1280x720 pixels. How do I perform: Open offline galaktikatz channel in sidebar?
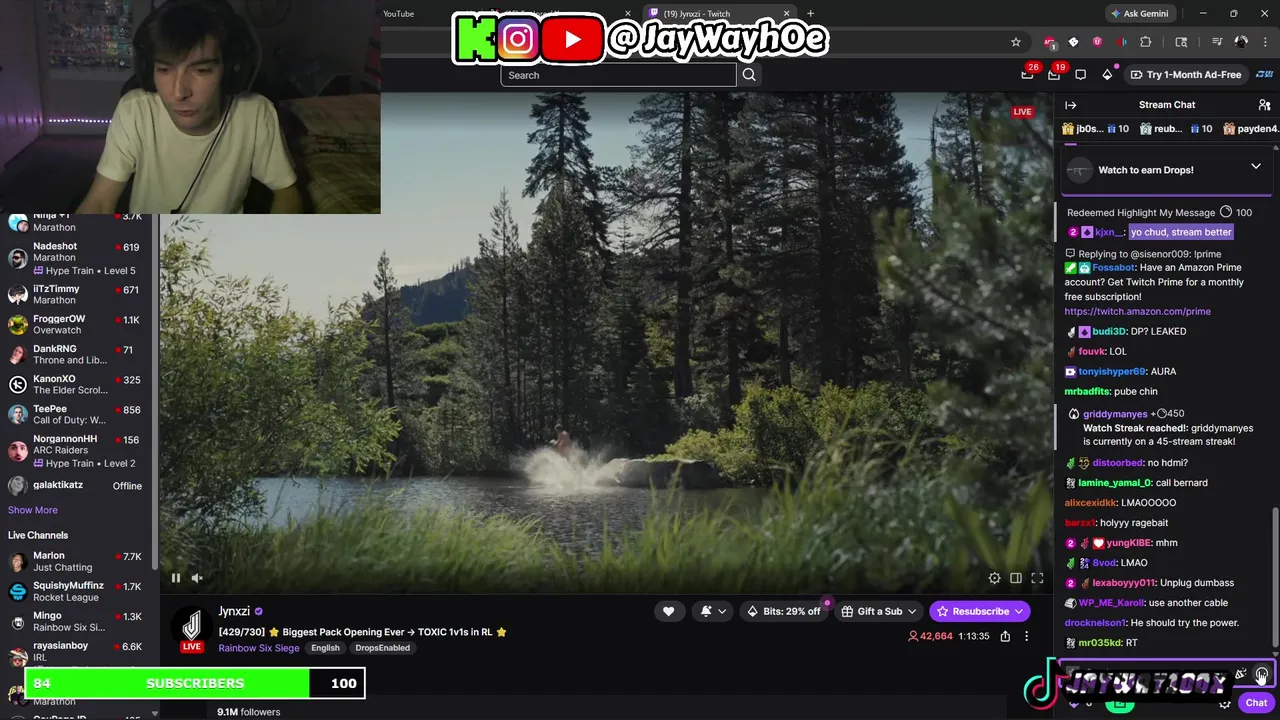[76, 485]
